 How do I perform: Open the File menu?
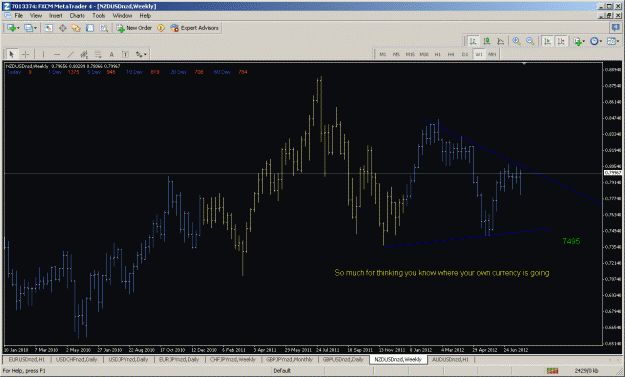19,16
